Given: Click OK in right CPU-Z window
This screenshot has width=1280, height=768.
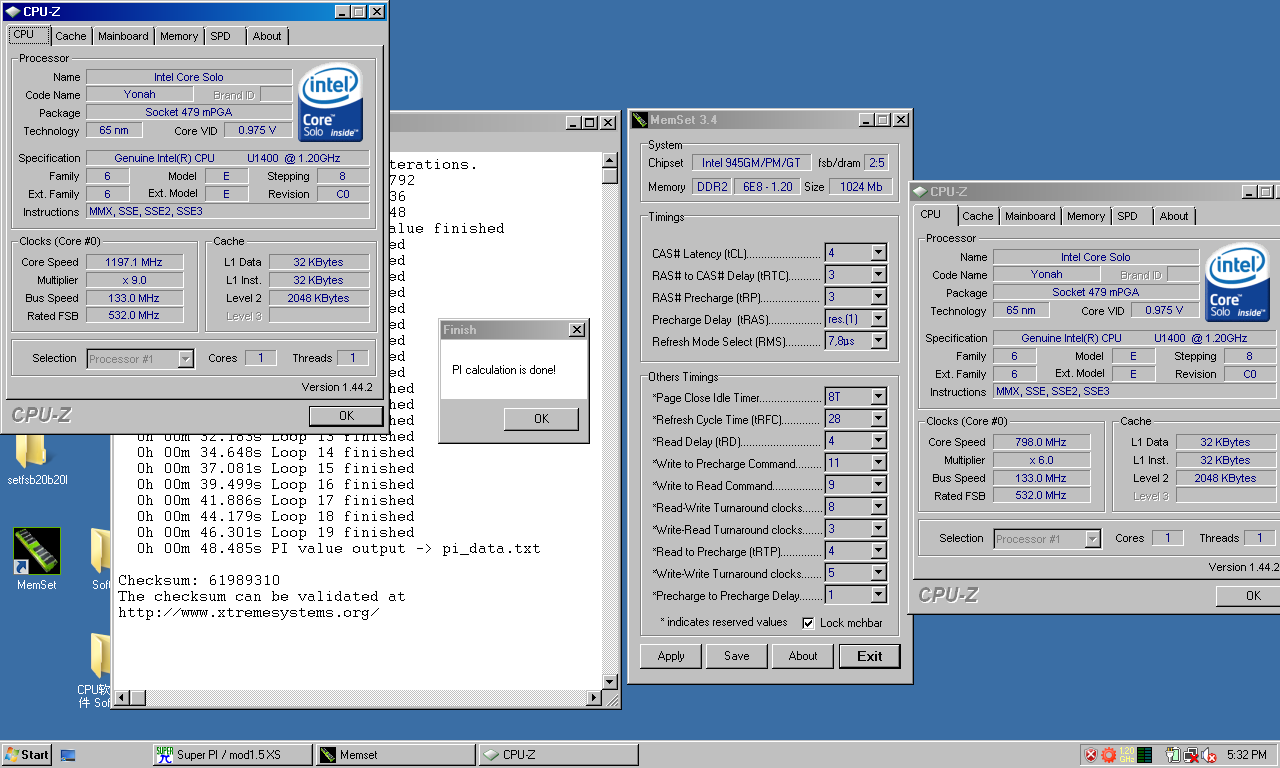Looking at the screenshot, I should point(1248,596).
